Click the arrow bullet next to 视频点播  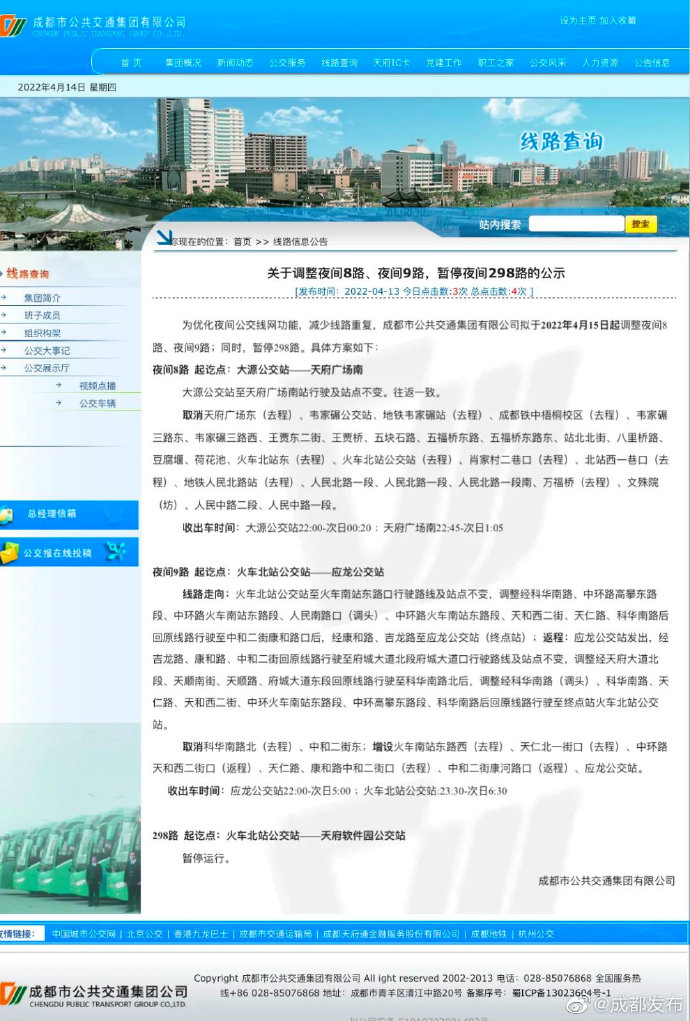[60, 386]
